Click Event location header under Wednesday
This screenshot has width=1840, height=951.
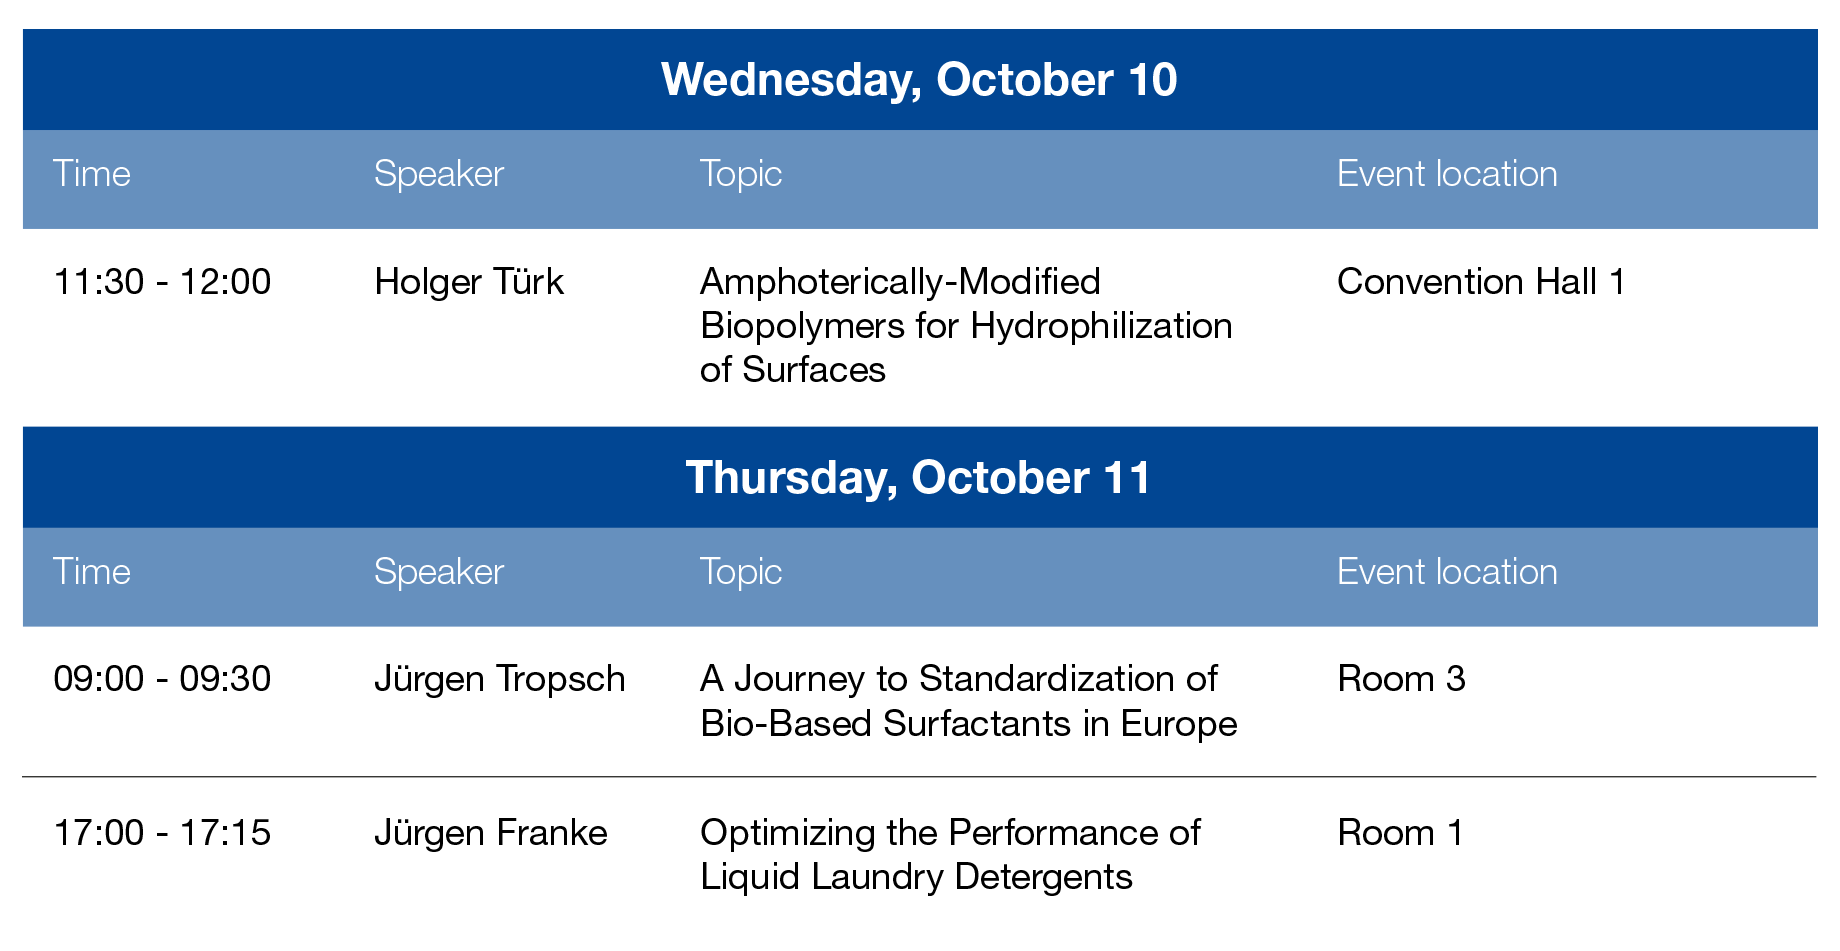[x=1447, y=174]
